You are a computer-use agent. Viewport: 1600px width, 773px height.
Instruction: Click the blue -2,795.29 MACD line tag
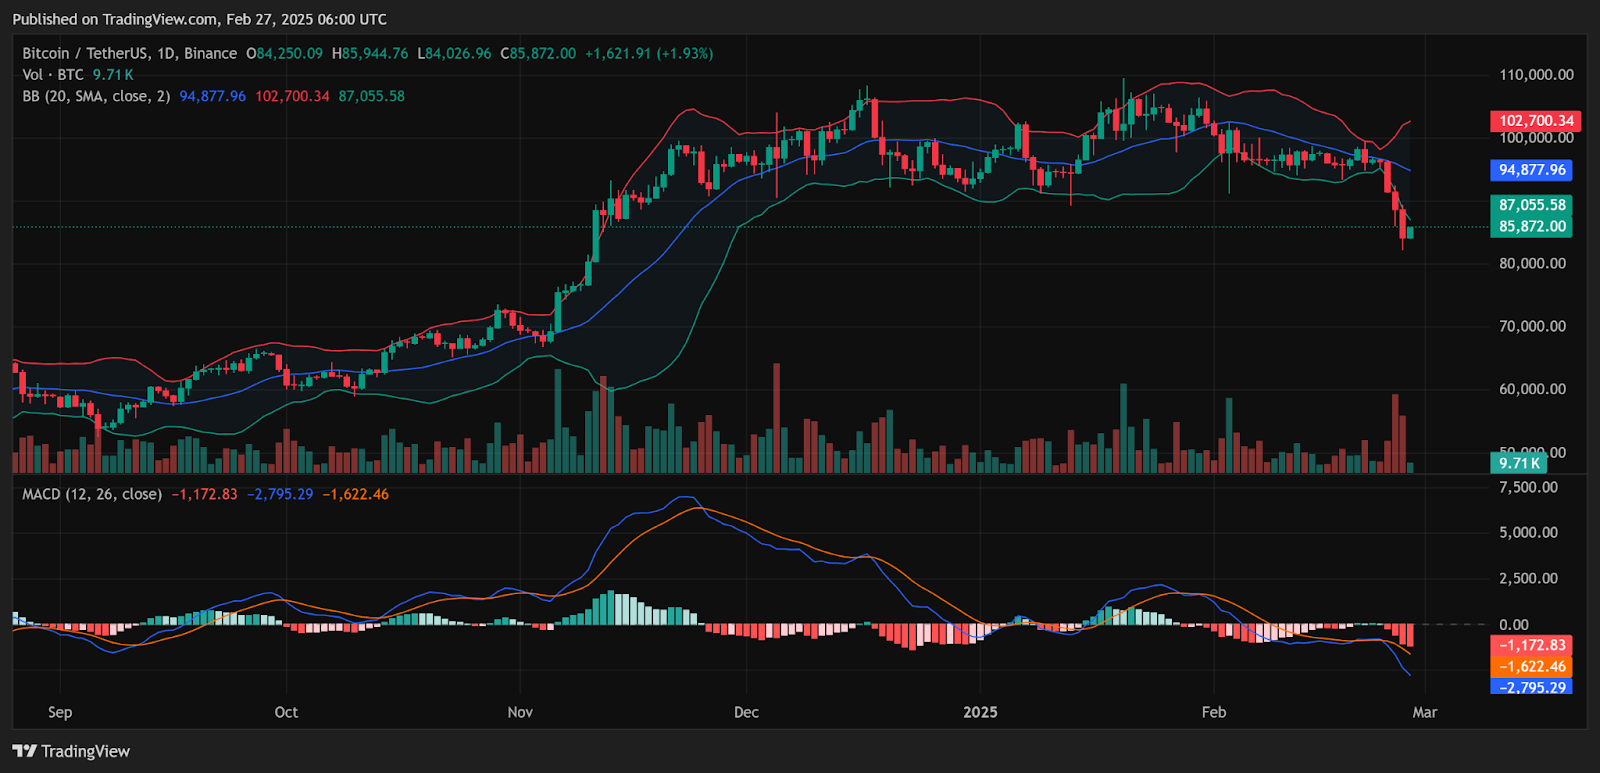(1531, 687)
